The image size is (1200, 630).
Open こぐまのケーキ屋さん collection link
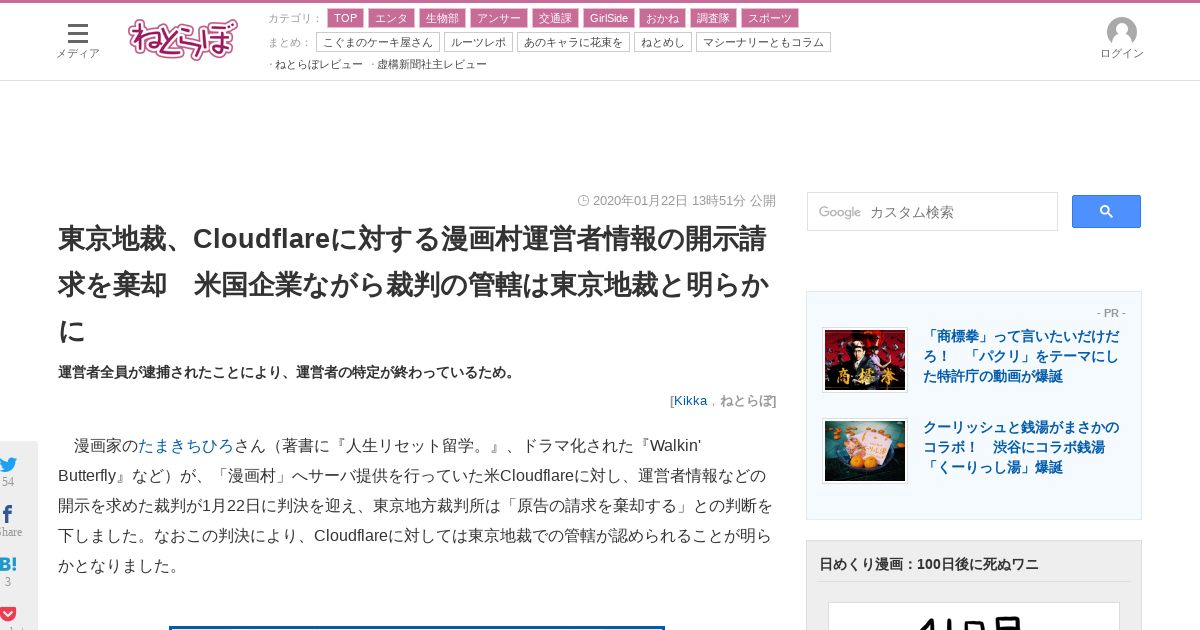[378, 42]
